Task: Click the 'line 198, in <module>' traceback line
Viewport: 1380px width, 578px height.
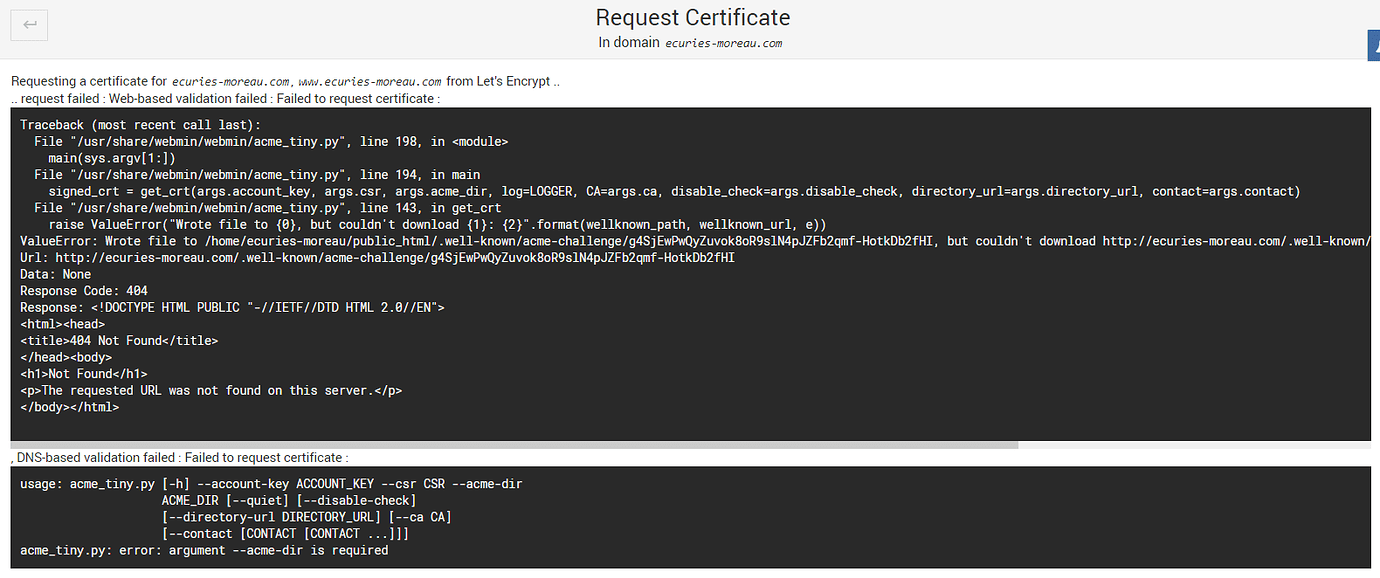Action: pos(271,142)
